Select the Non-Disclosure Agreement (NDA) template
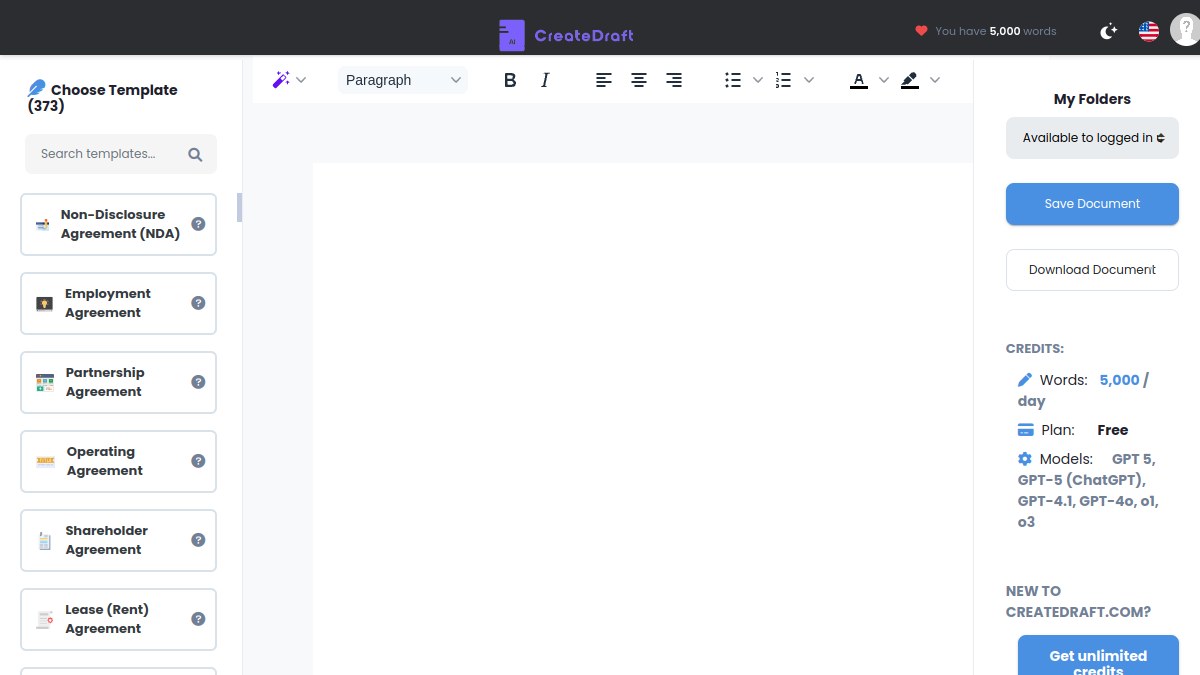The image size is (1200, 675). (118, 224)
